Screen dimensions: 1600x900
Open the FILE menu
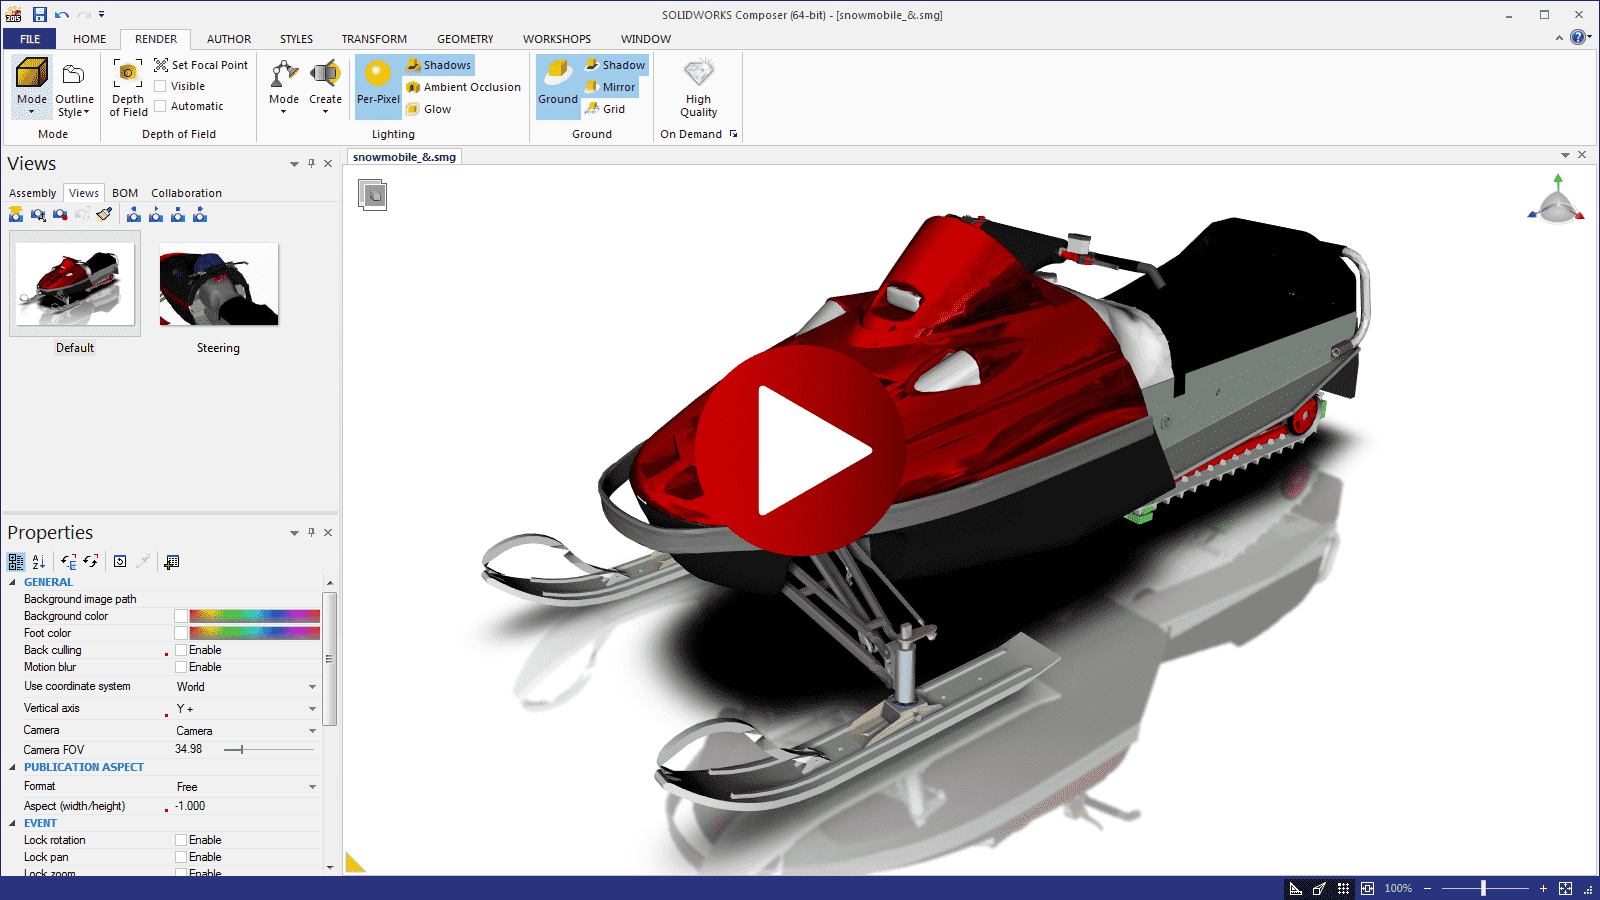pos(30,39)
